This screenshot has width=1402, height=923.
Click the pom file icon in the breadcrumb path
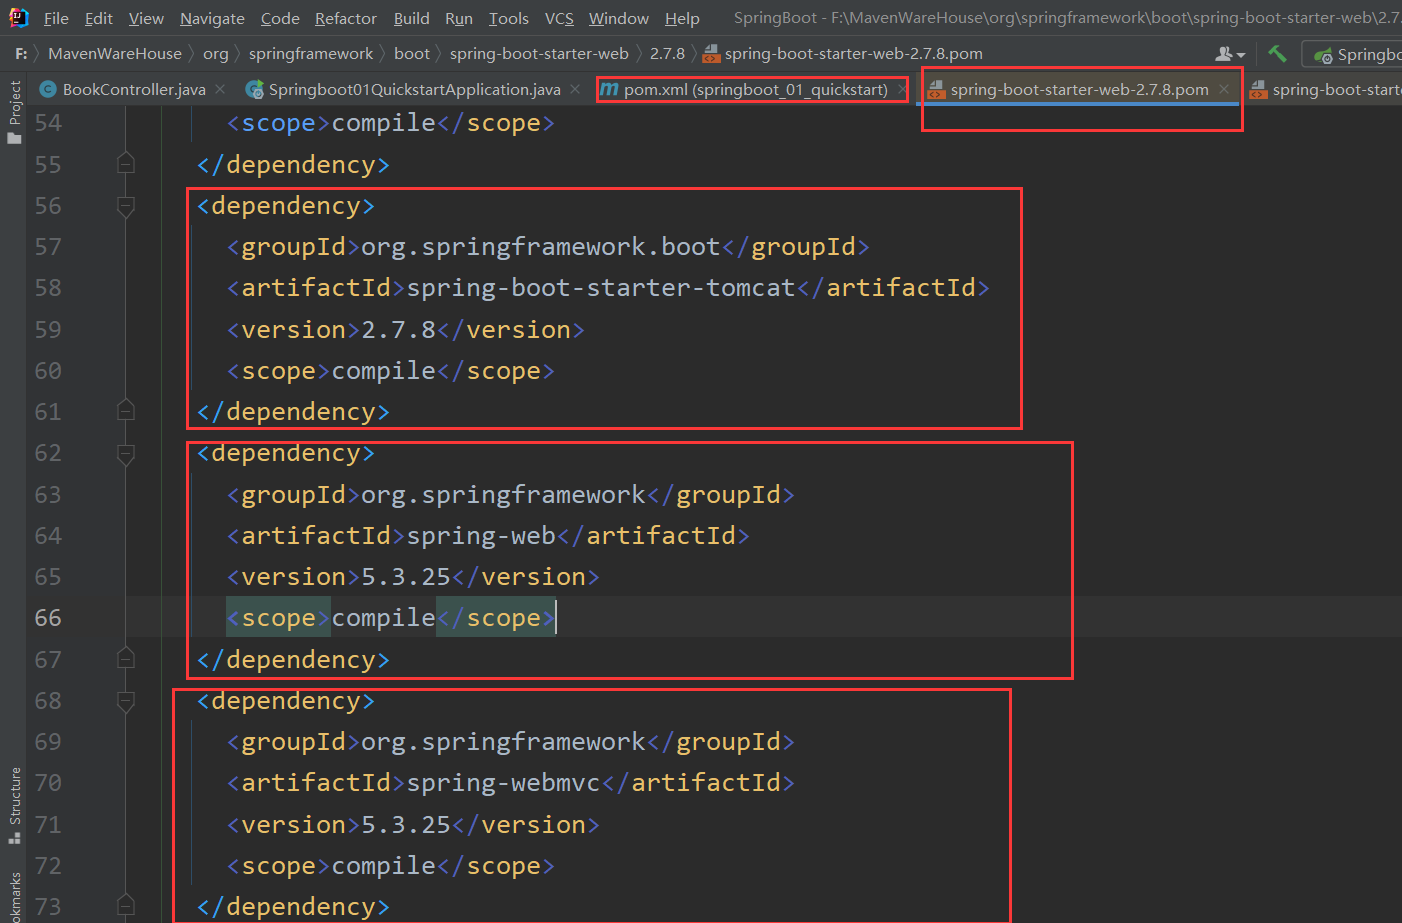point(711,53)
